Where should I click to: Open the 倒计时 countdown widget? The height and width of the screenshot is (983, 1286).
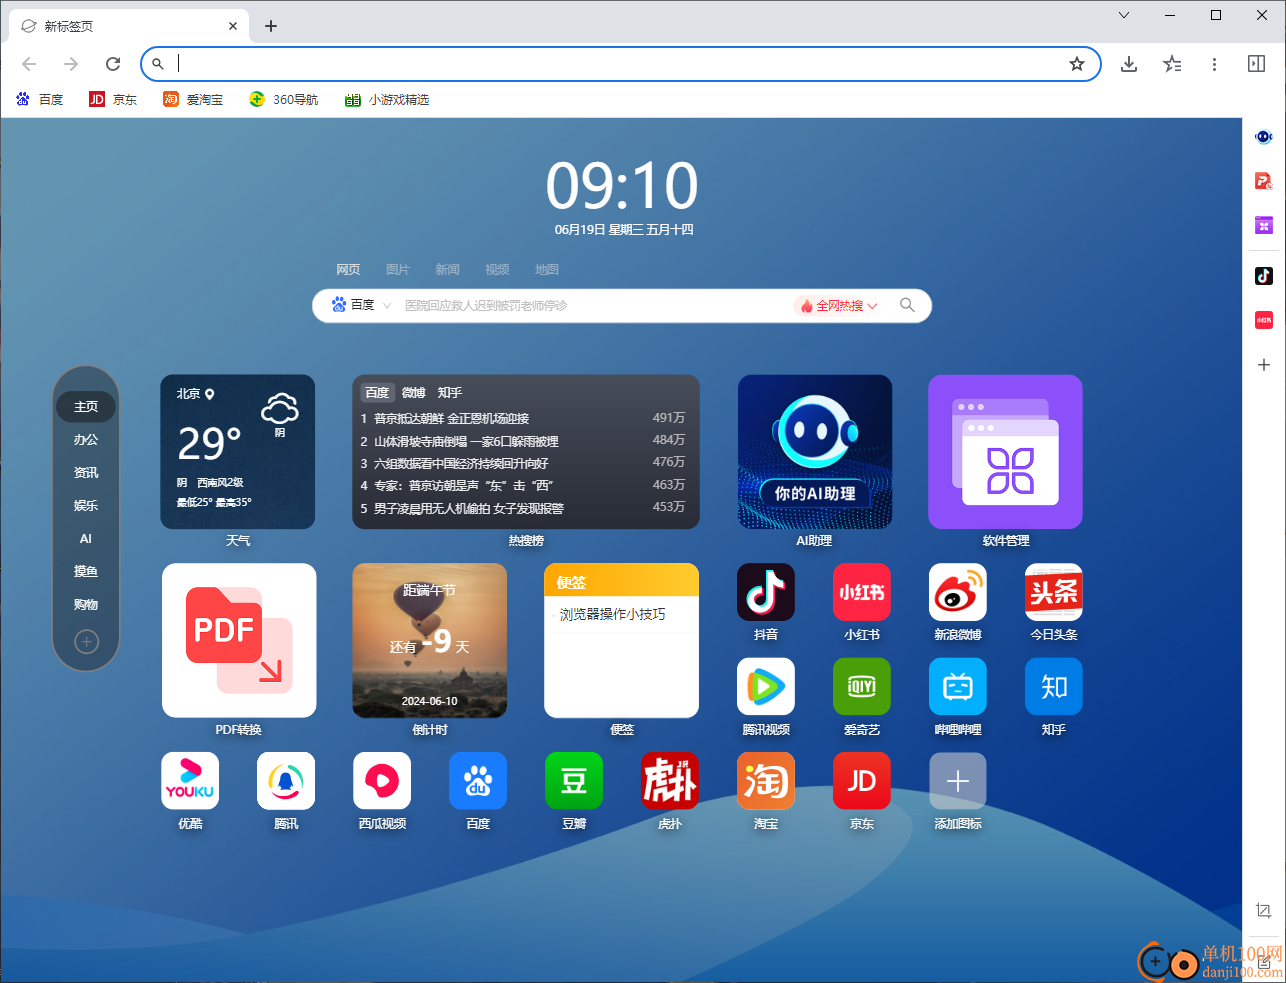430,640
